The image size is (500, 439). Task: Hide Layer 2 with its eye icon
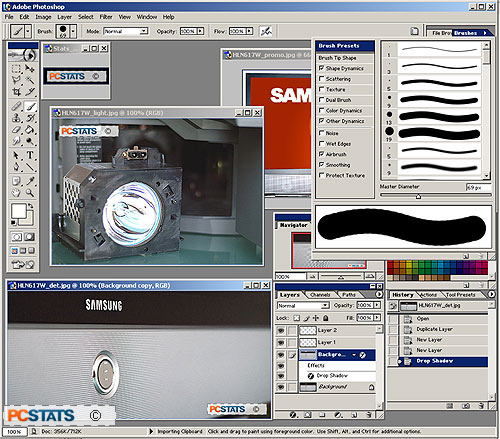(281, 330)
